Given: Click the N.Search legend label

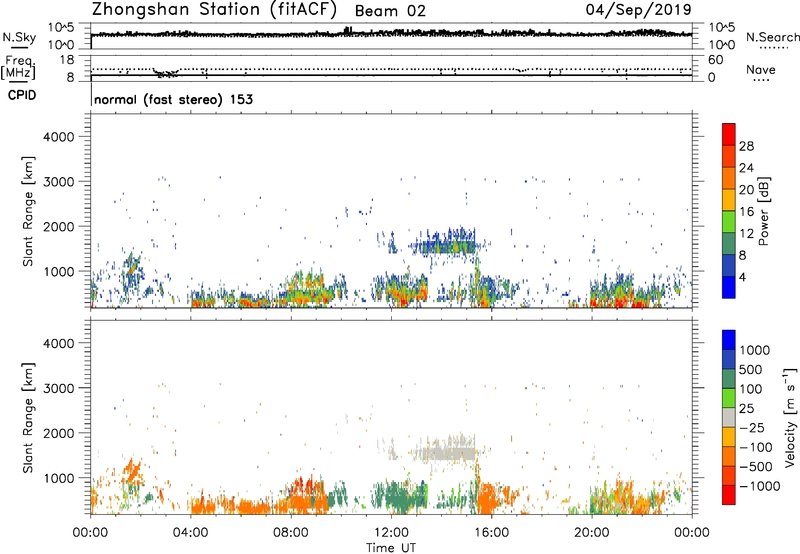Looking at the screenshot, I should click(x=772, y=37).
